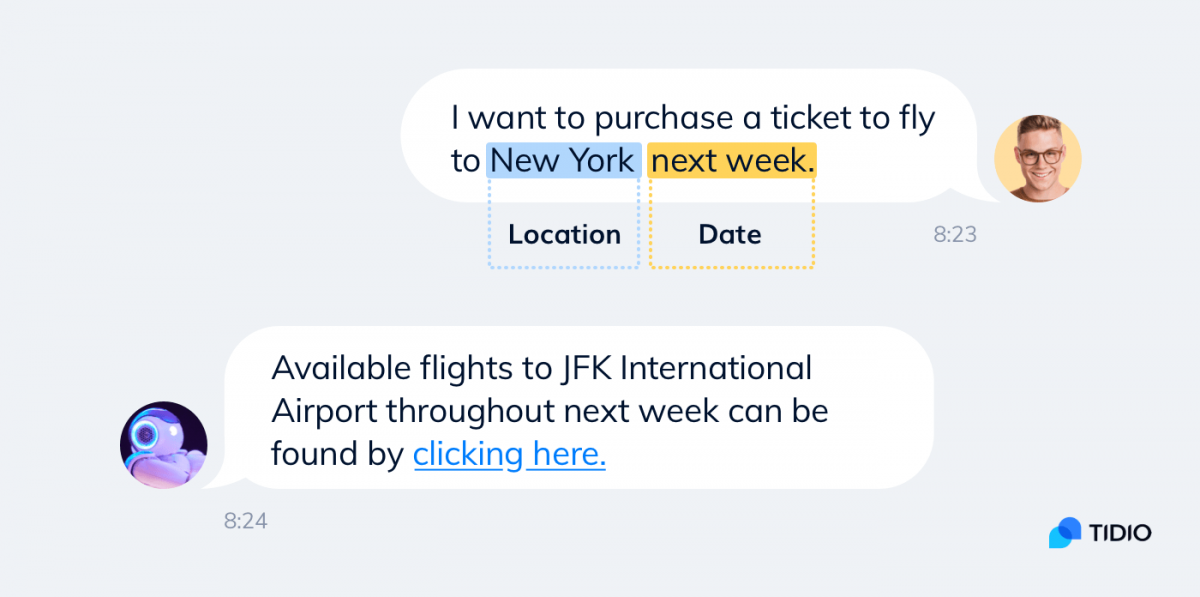
Task: Click "found by" text before the link
Action: pos(337,454)
